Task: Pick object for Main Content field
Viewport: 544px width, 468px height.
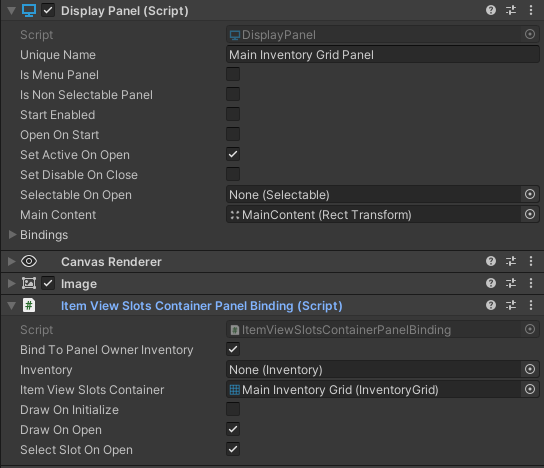Action: [x=530, y=214]
